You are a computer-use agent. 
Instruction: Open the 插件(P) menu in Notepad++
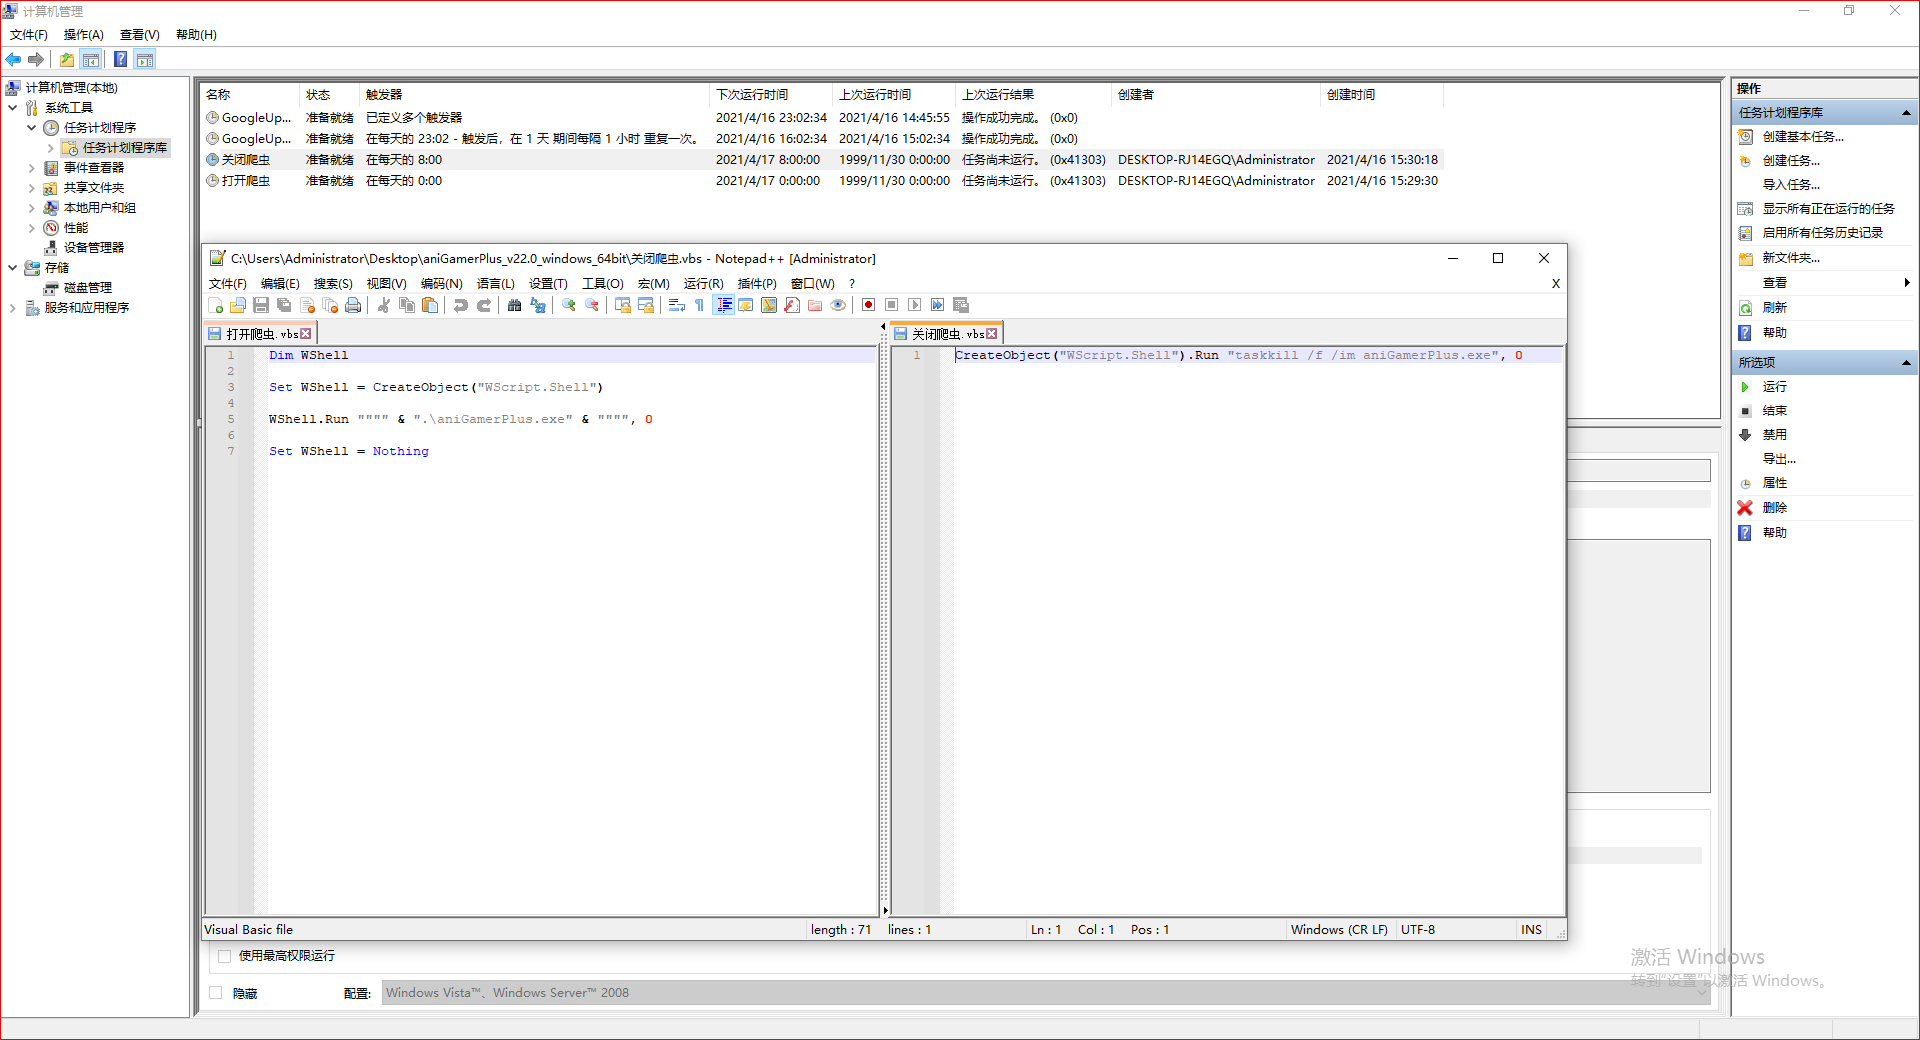click(757, 284)
